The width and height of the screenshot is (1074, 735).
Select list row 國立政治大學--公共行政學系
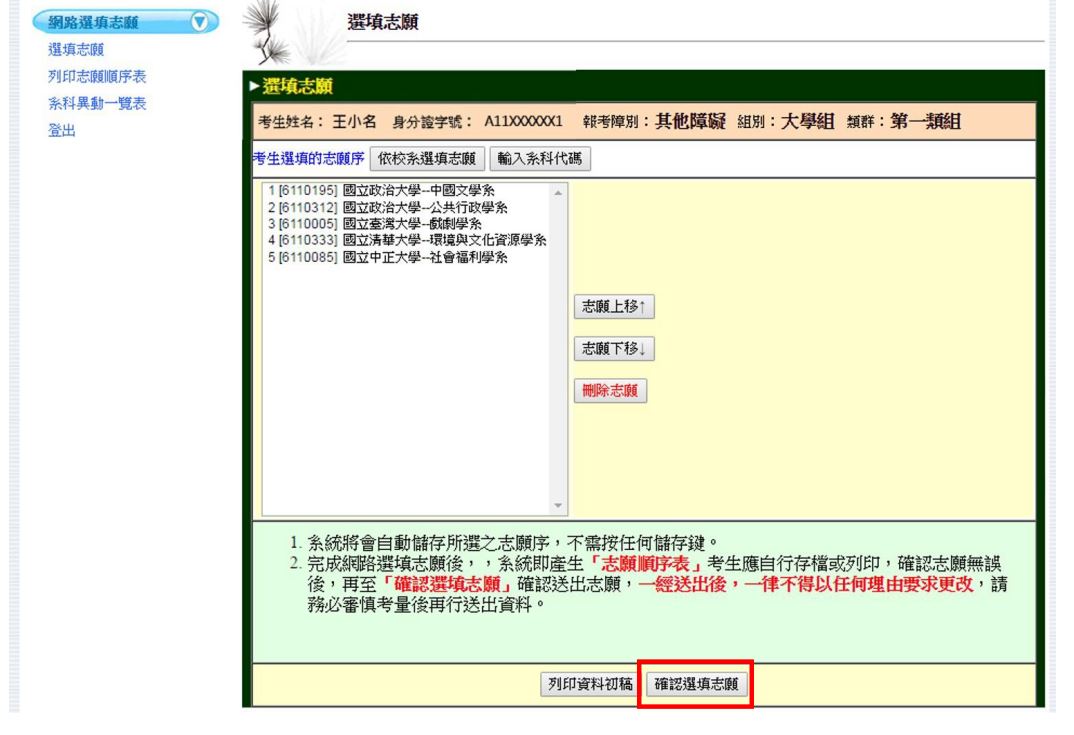click(x=407, y=208)
